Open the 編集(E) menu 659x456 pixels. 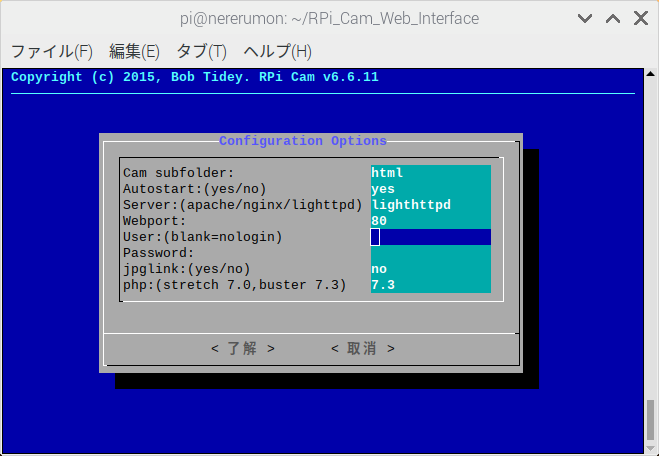pos(134,51)
